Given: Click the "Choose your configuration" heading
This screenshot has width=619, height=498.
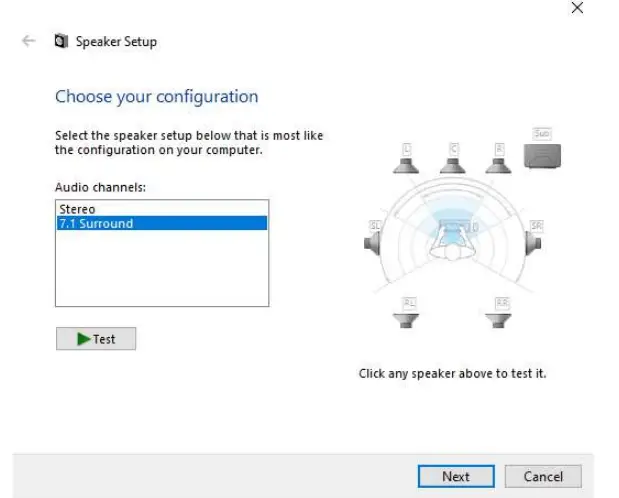Looking at the screenshot, I should coord(156,97).
